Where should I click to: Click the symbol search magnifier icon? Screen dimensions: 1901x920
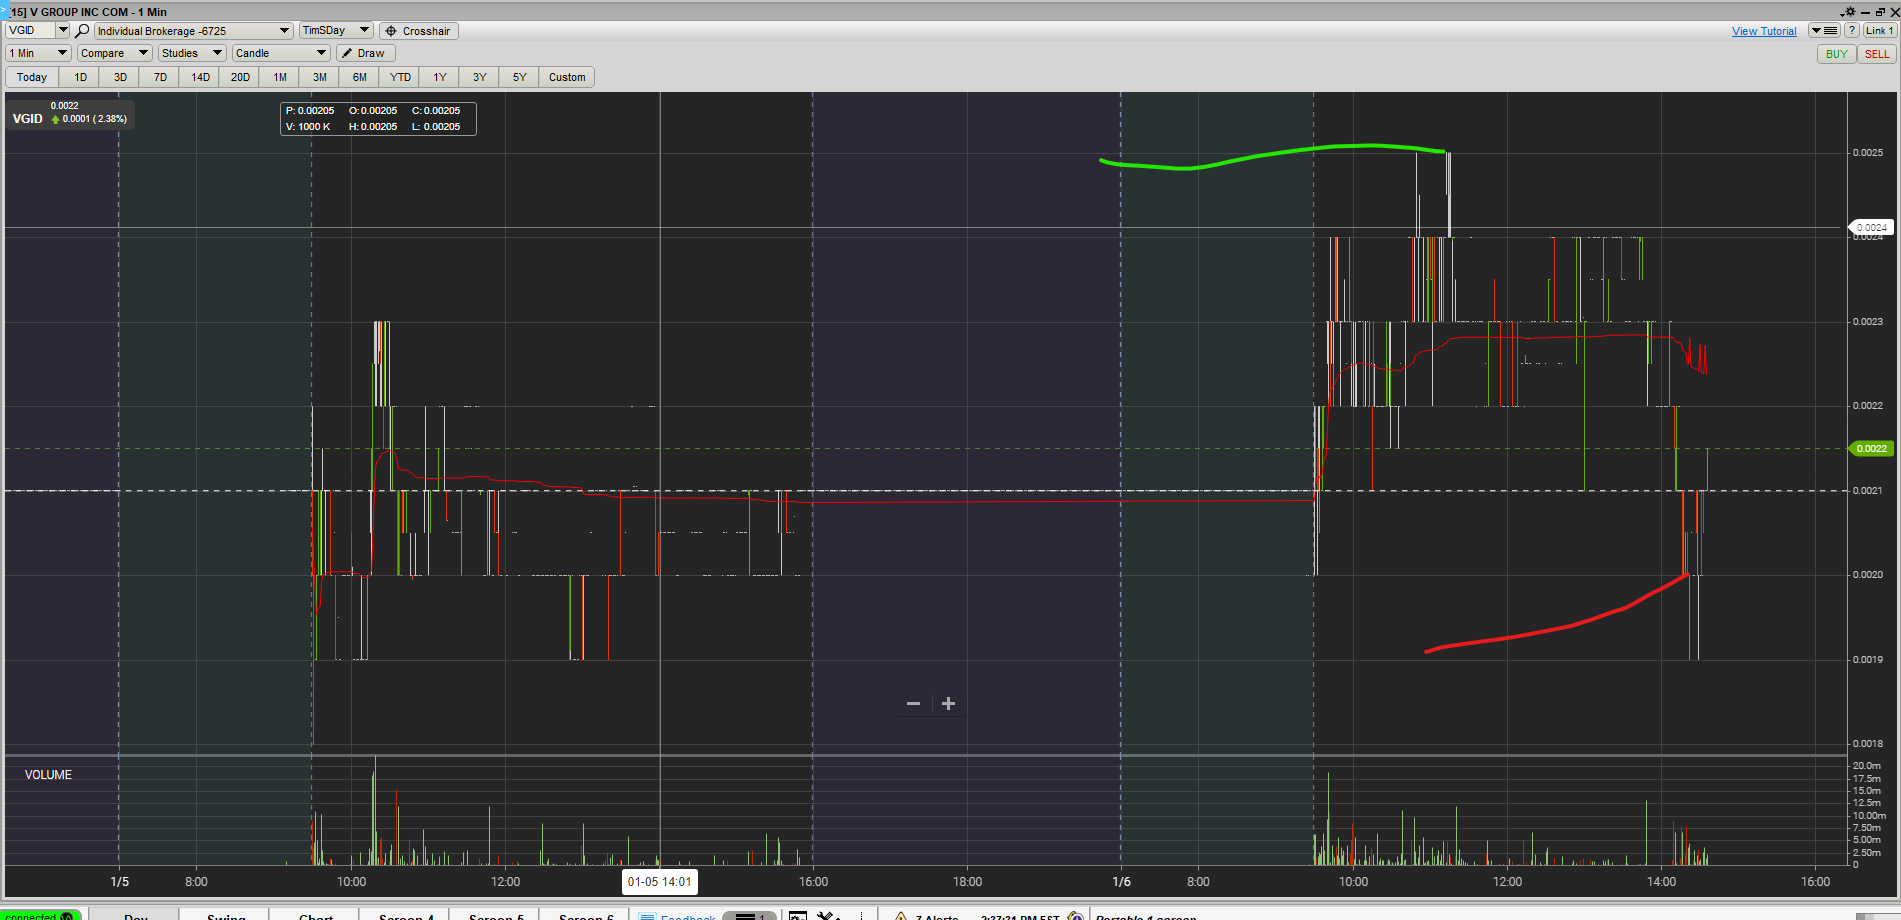coord(83,31)
